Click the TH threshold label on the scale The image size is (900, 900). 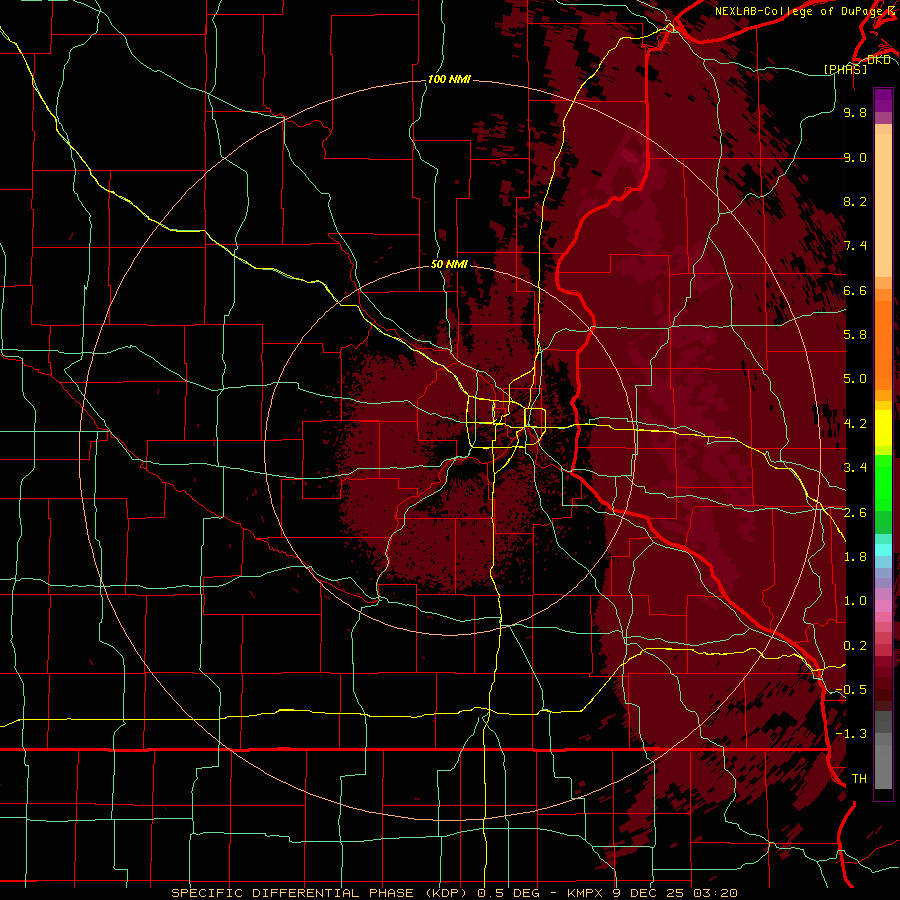click(x=859, y=779)
